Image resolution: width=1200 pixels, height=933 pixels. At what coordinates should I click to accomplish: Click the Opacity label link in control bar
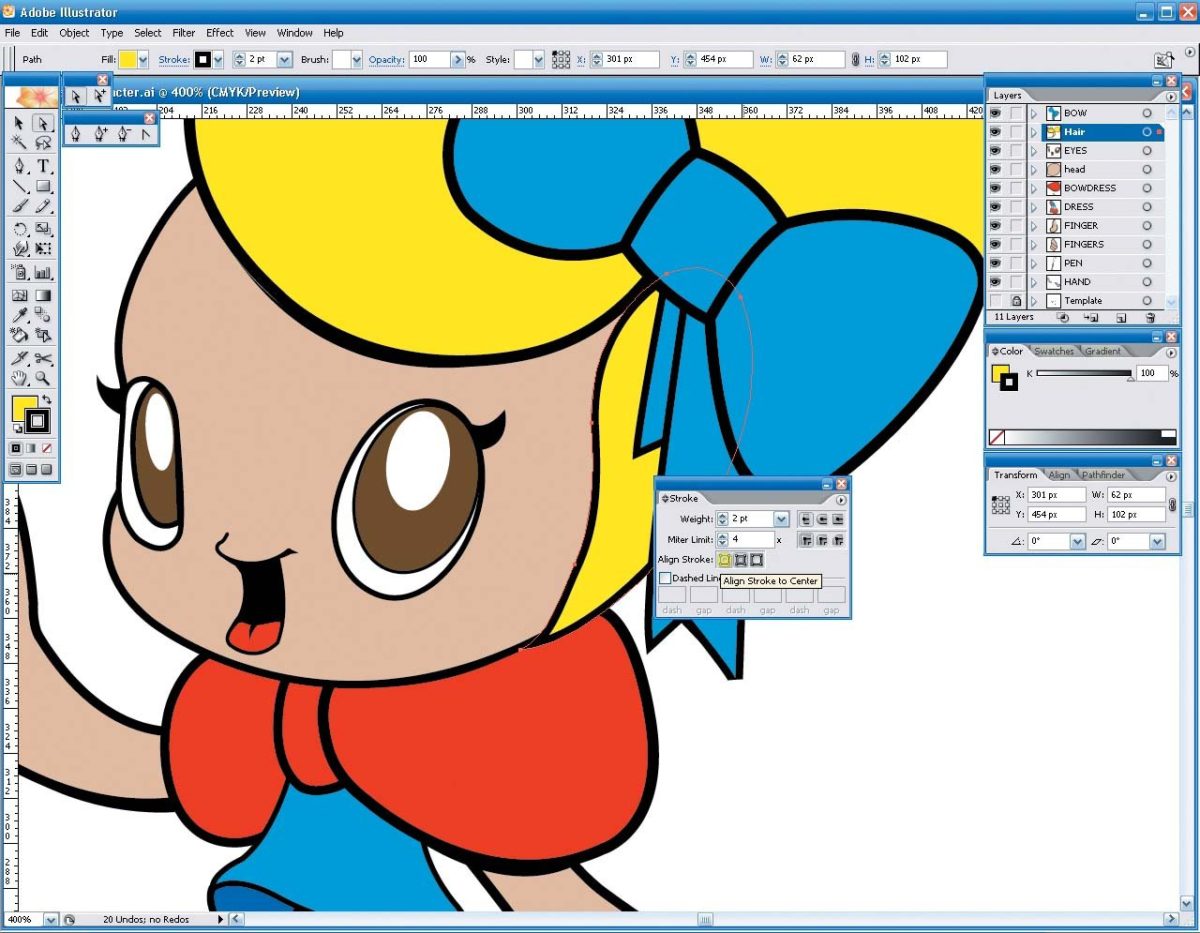pos(385,60)
